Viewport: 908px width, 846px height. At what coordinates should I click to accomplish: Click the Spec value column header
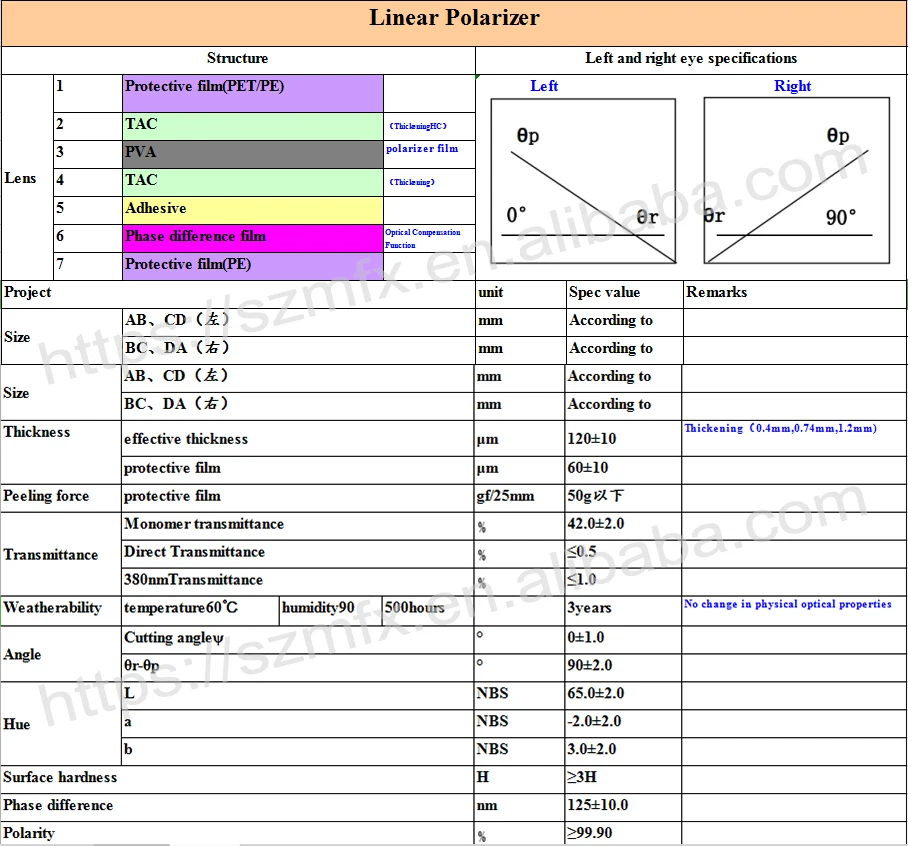(x=604, y=293)
